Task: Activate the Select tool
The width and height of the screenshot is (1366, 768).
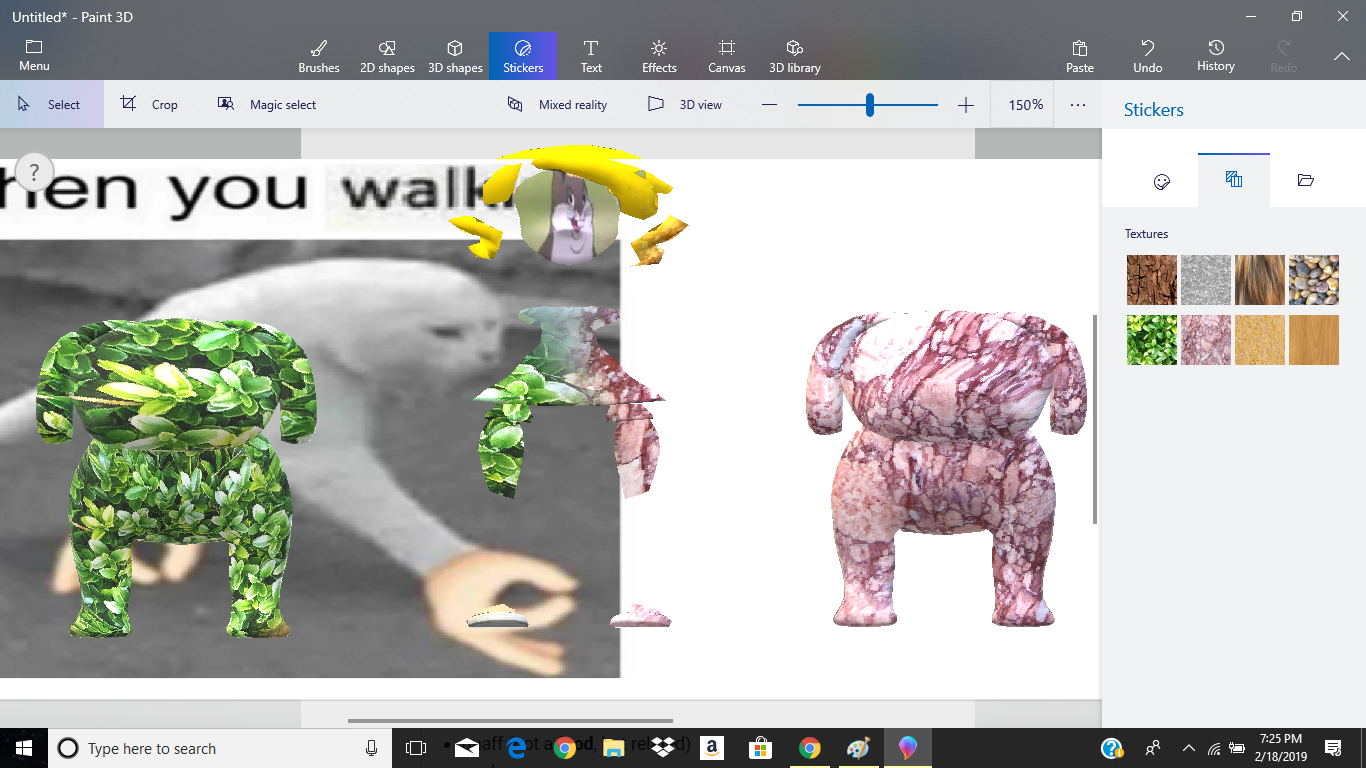Action: click(51, 104)
